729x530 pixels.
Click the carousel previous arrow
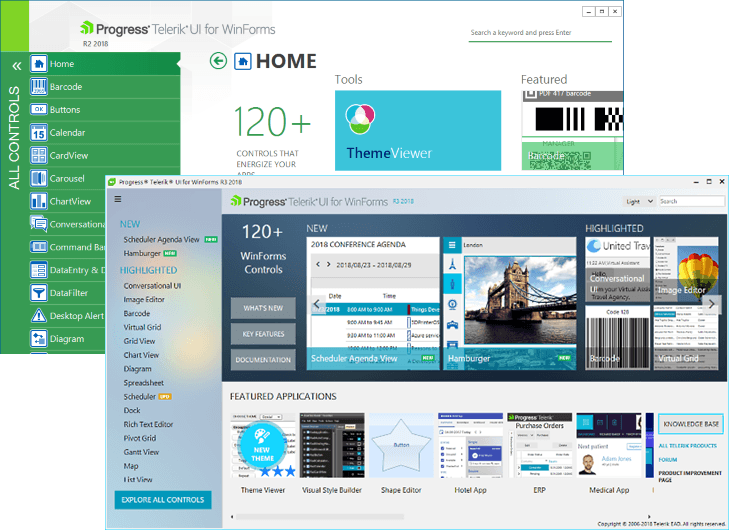click(x=317, y=304)
